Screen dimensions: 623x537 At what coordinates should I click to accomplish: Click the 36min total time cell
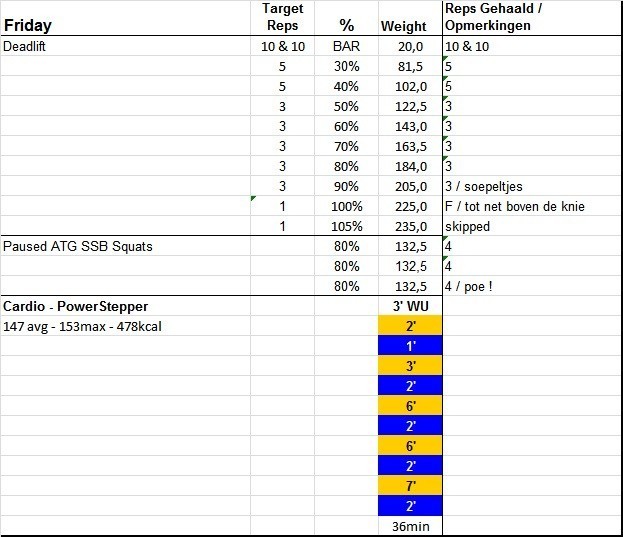point(410,526)
